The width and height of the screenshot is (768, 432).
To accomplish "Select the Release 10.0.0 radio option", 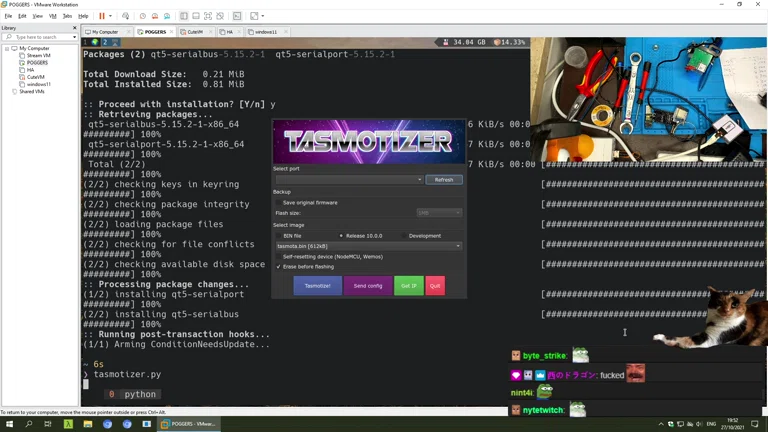I will (x=341, y=236).
